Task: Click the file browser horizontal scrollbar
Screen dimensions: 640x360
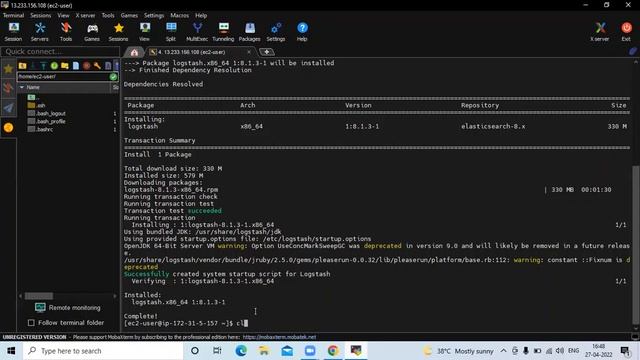Action: [39, 296]
